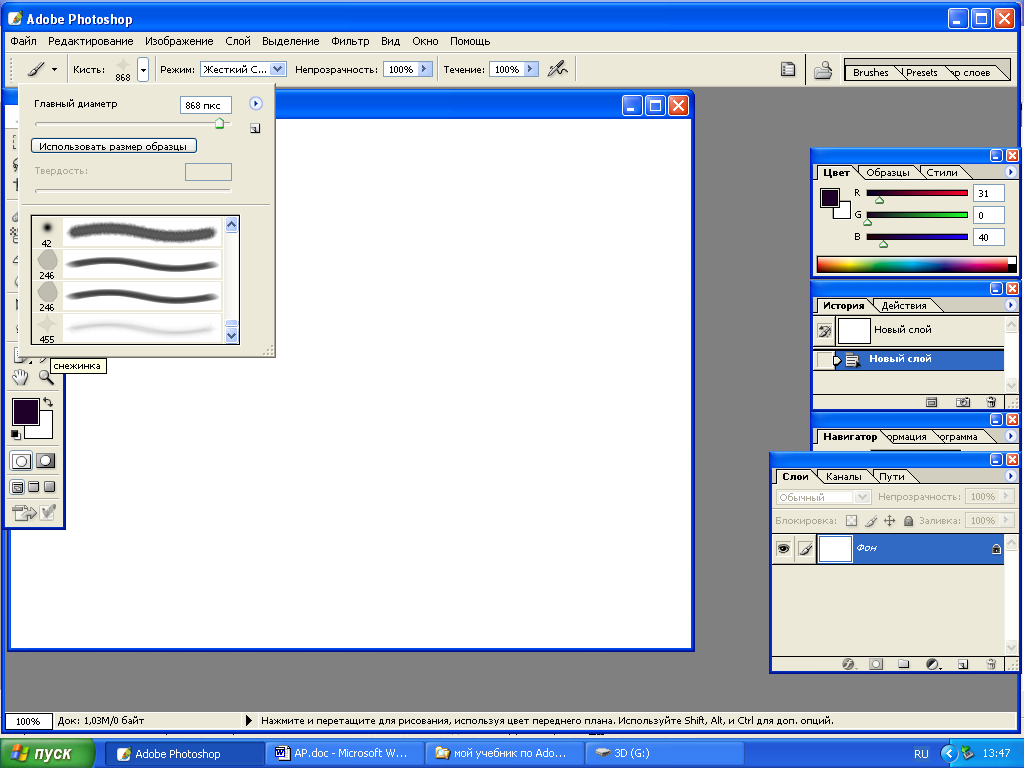Create new document from current history state
This screenshot has width=1024, height=768.
[x=931, y=402]
